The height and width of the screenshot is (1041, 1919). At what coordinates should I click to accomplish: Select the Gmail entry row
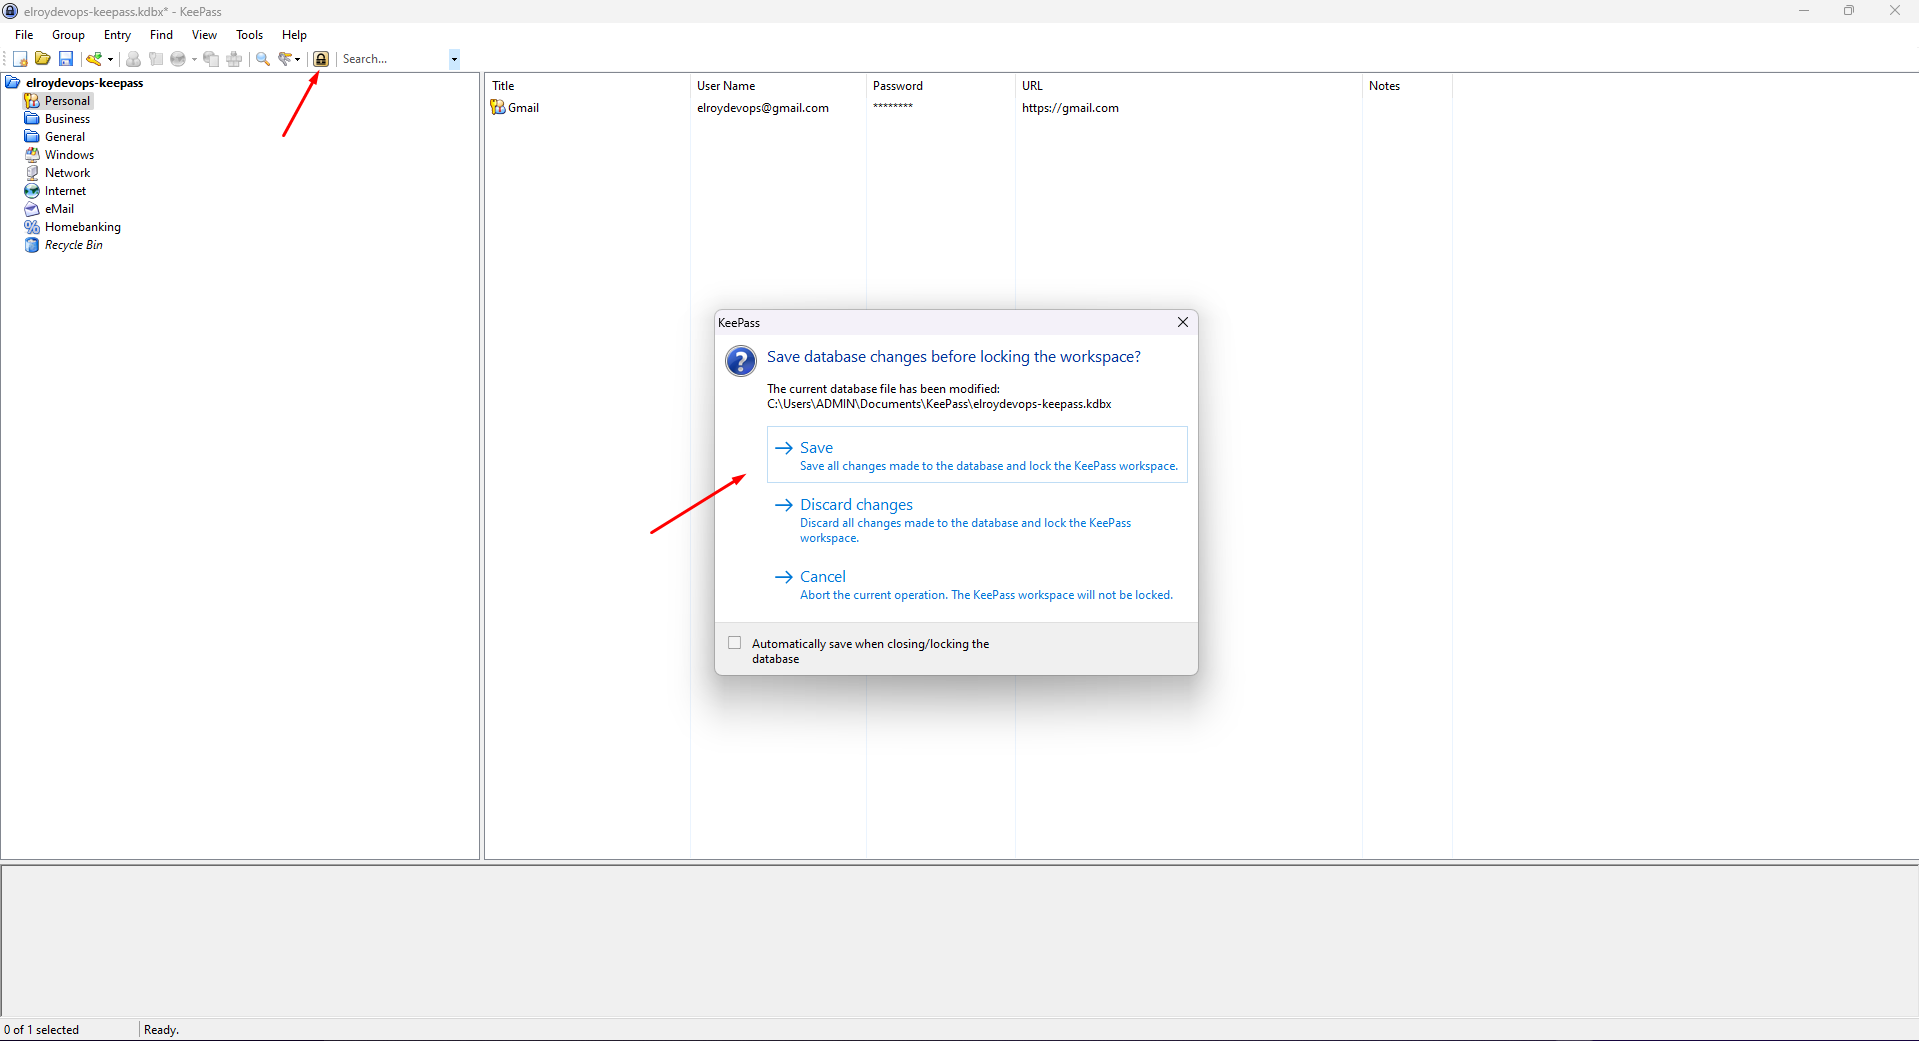pos(968,108)
